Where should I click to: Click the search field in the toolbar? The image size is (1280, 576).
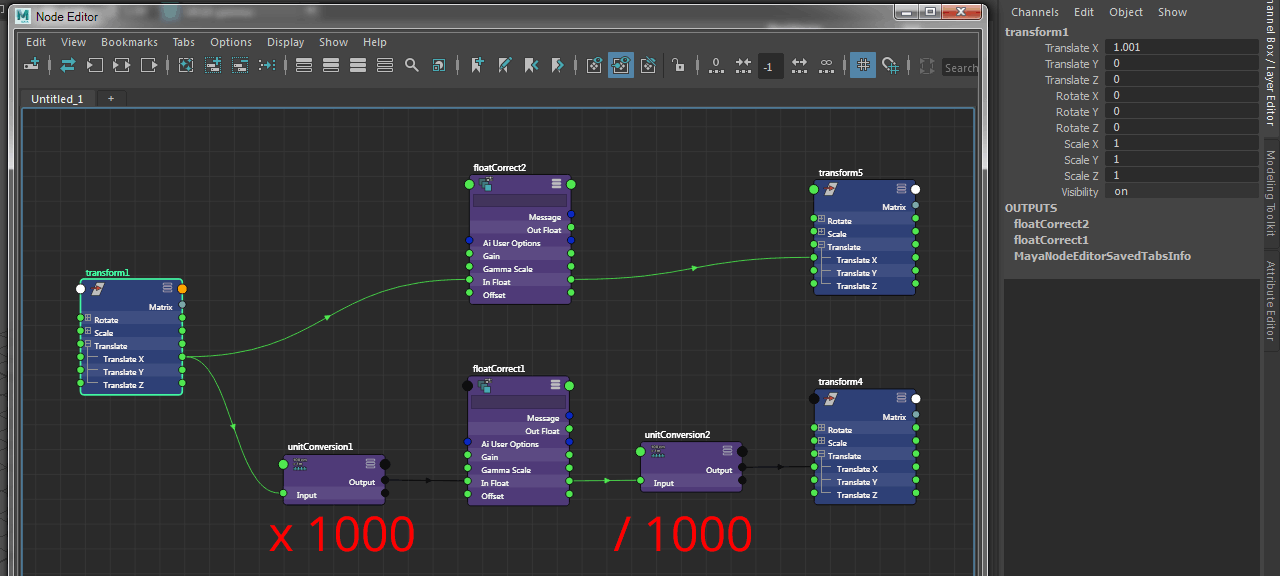(958, 67)
